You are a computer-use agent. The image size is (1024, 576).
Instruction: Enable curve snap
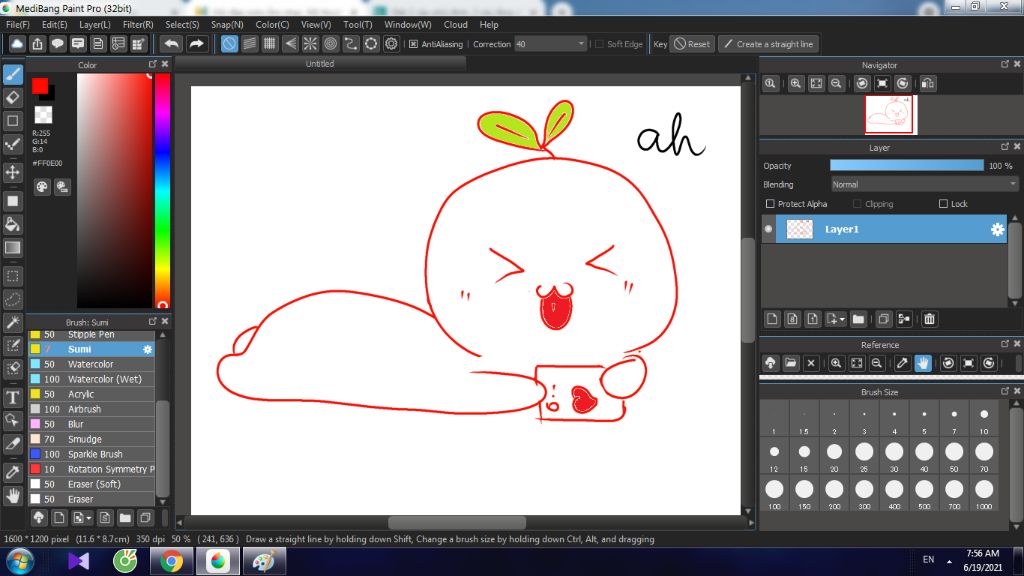coord(351,44)
